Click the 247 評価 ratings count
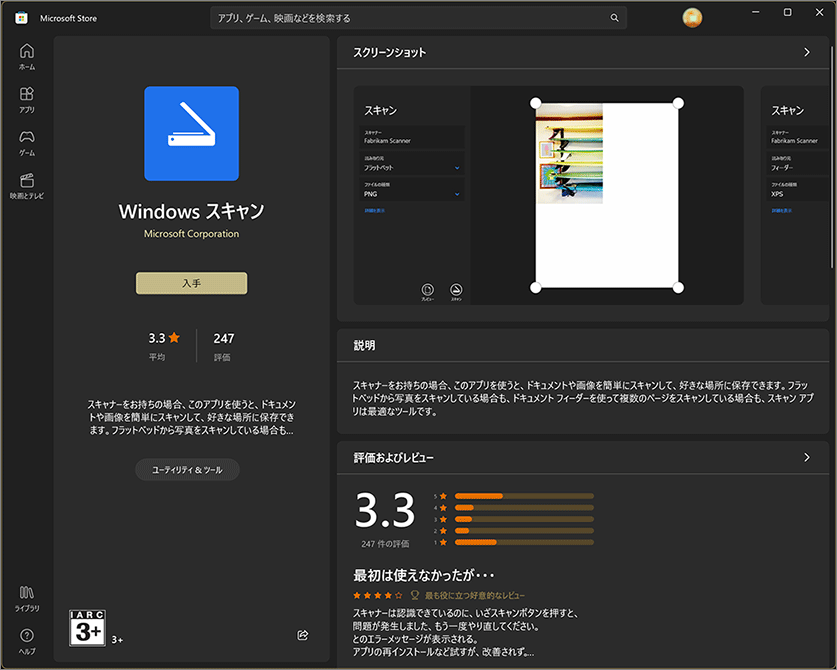This screenshot has height=670, width=837. [x=223, y=346]
